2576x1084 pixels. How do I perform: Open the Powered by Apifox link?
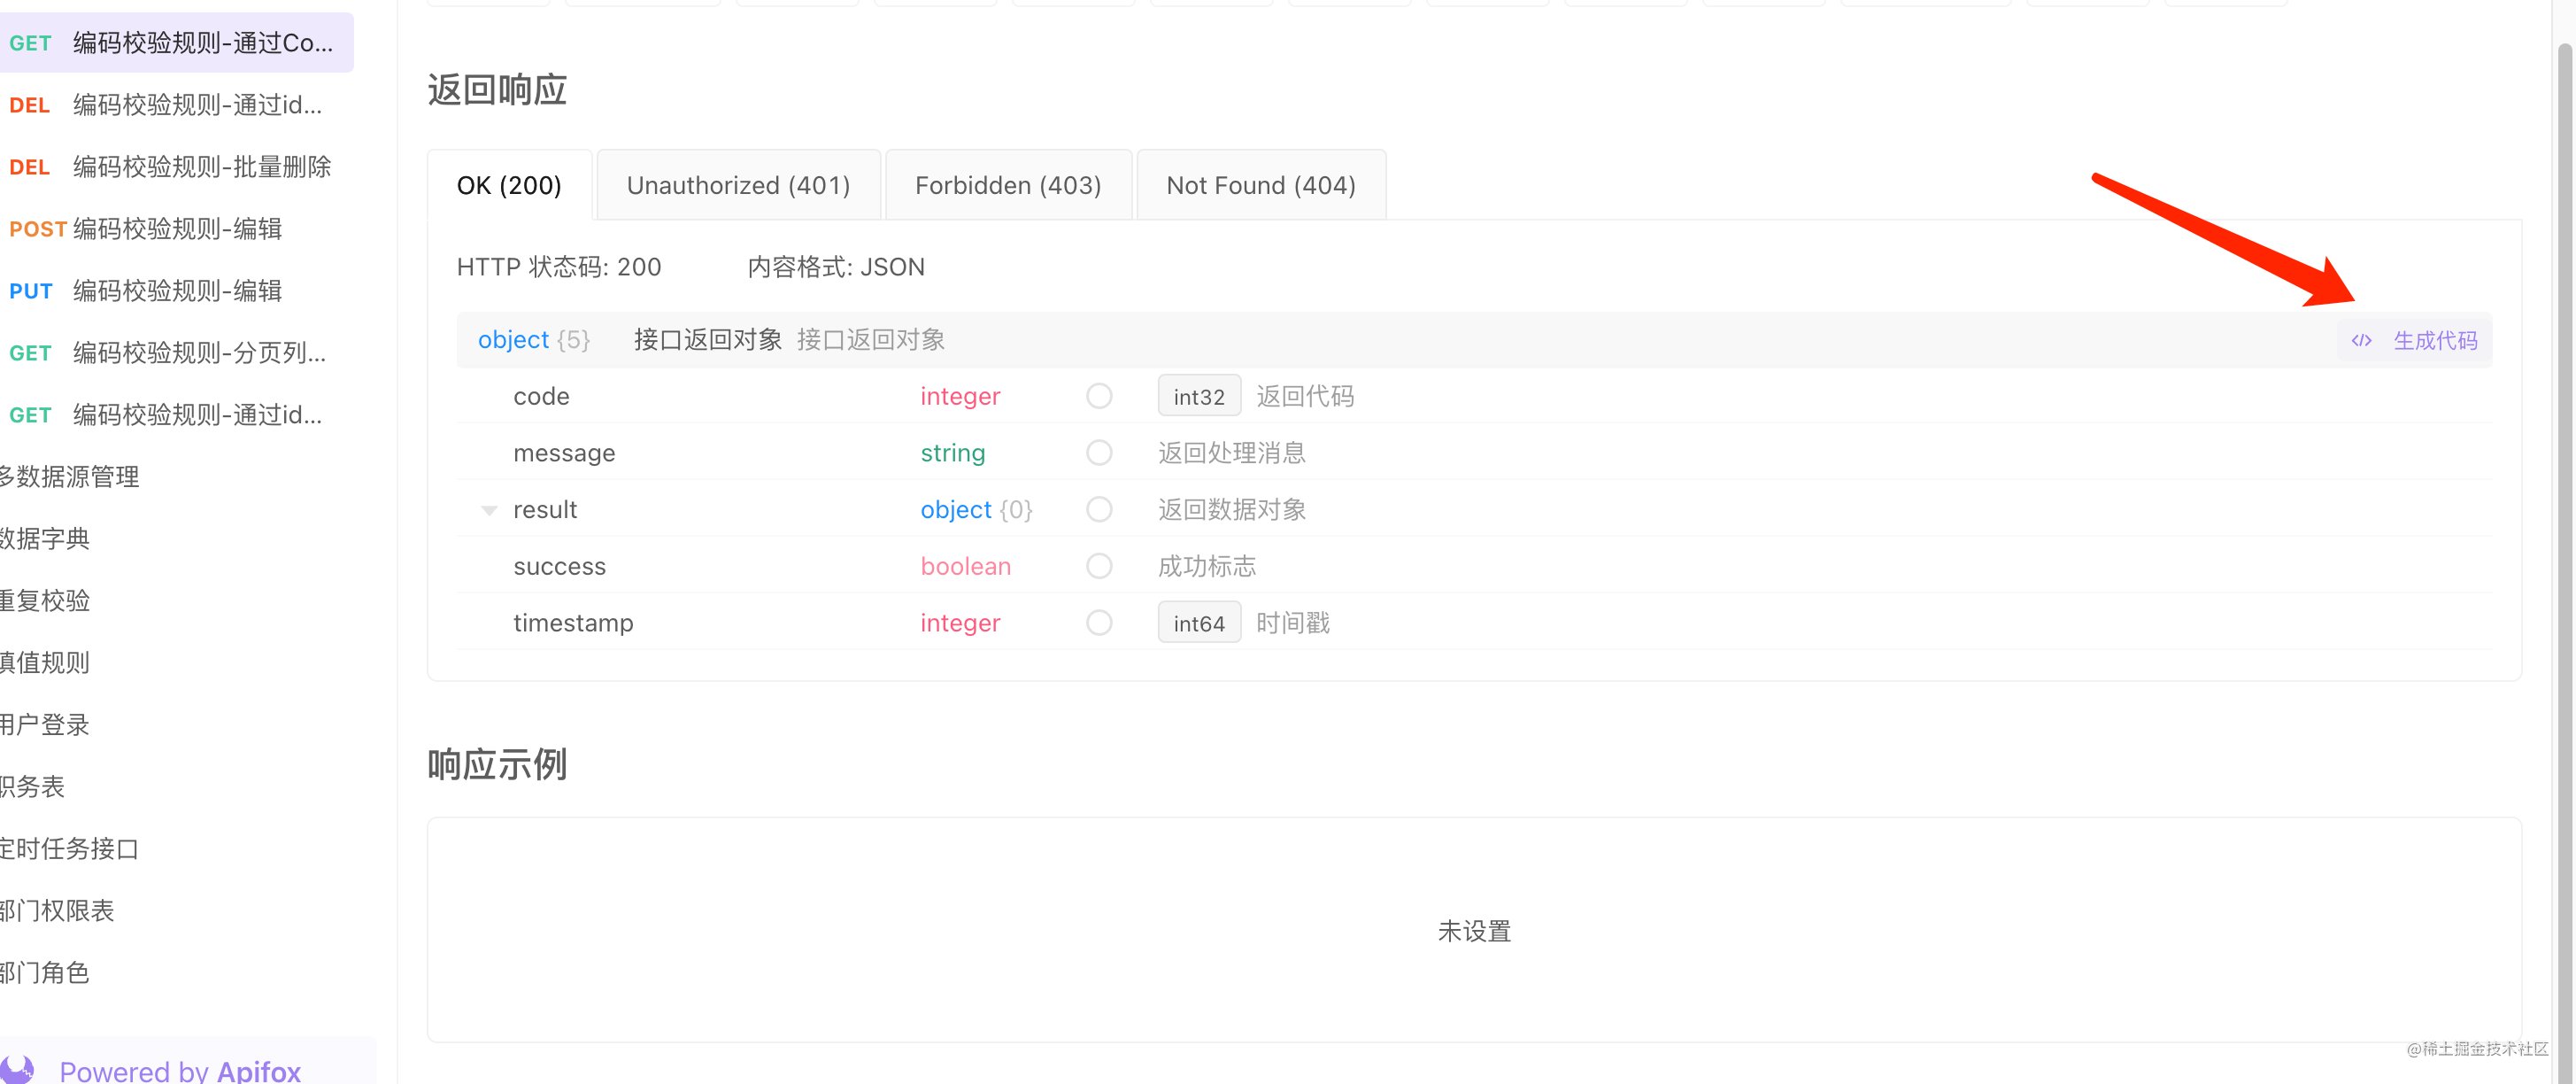[x=180, y=1070]
